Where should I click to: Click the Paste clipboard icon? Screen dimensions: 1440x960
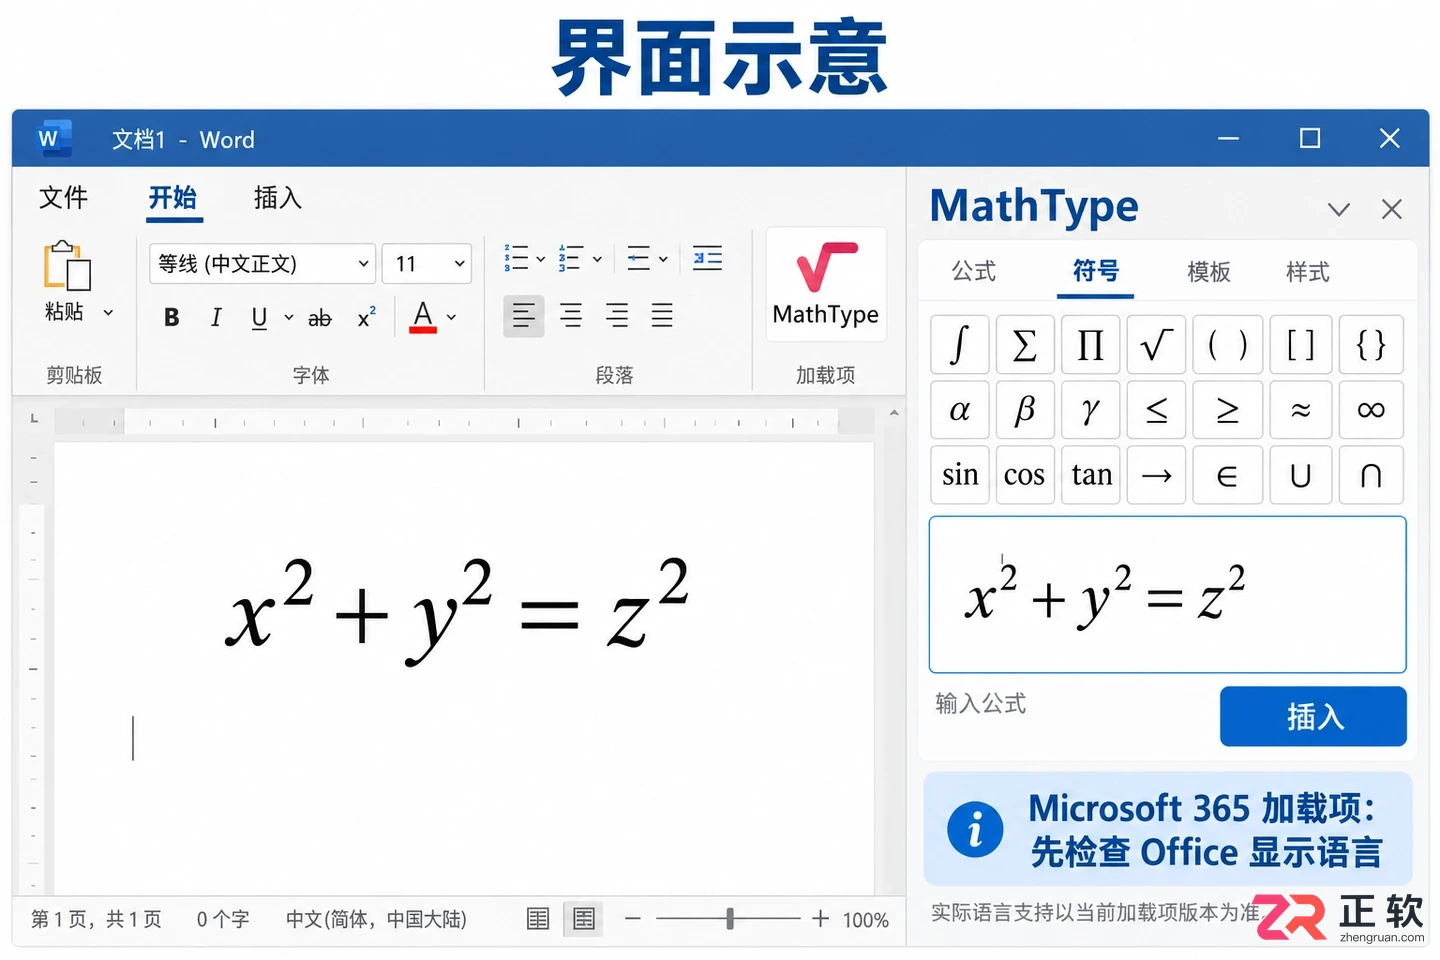click(66, 266)
